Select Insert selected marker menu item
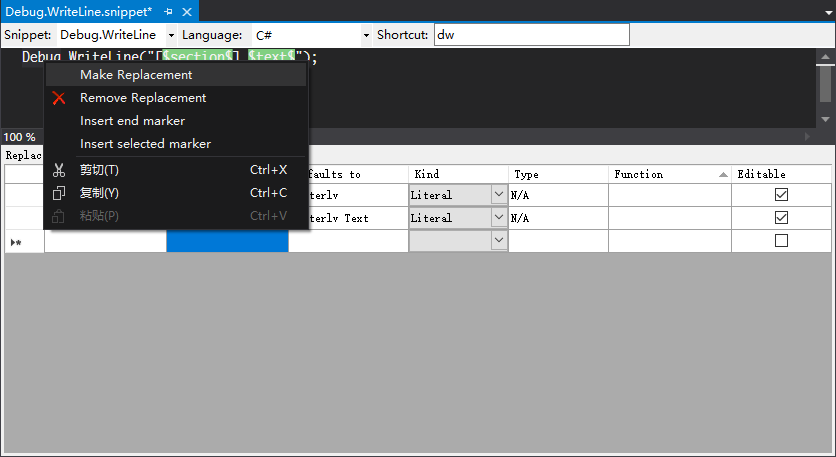The width and height of the screenshot is (836, 457). [x=145, y=144]
